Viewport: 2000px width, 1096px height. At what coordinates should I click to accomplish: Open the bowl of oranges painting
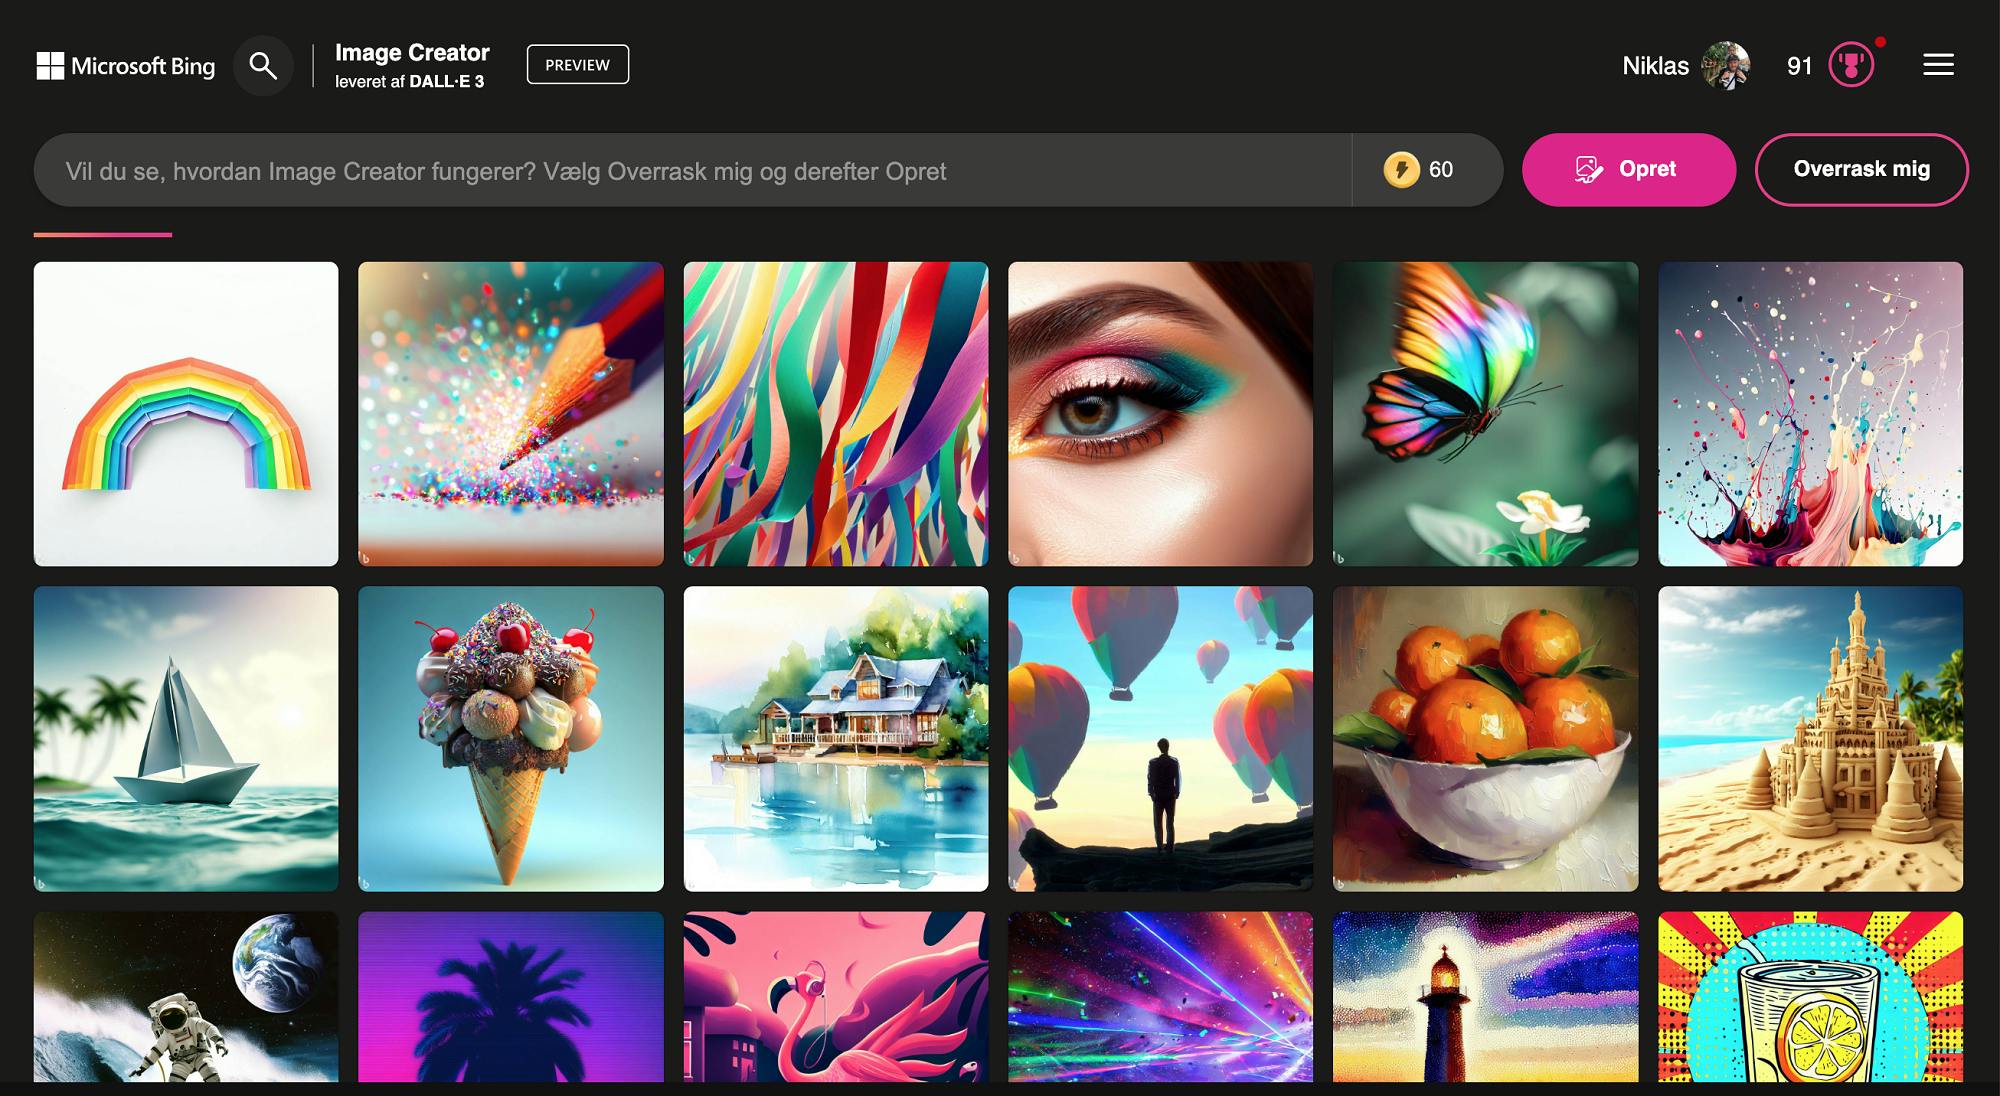tap(1485, 738)
